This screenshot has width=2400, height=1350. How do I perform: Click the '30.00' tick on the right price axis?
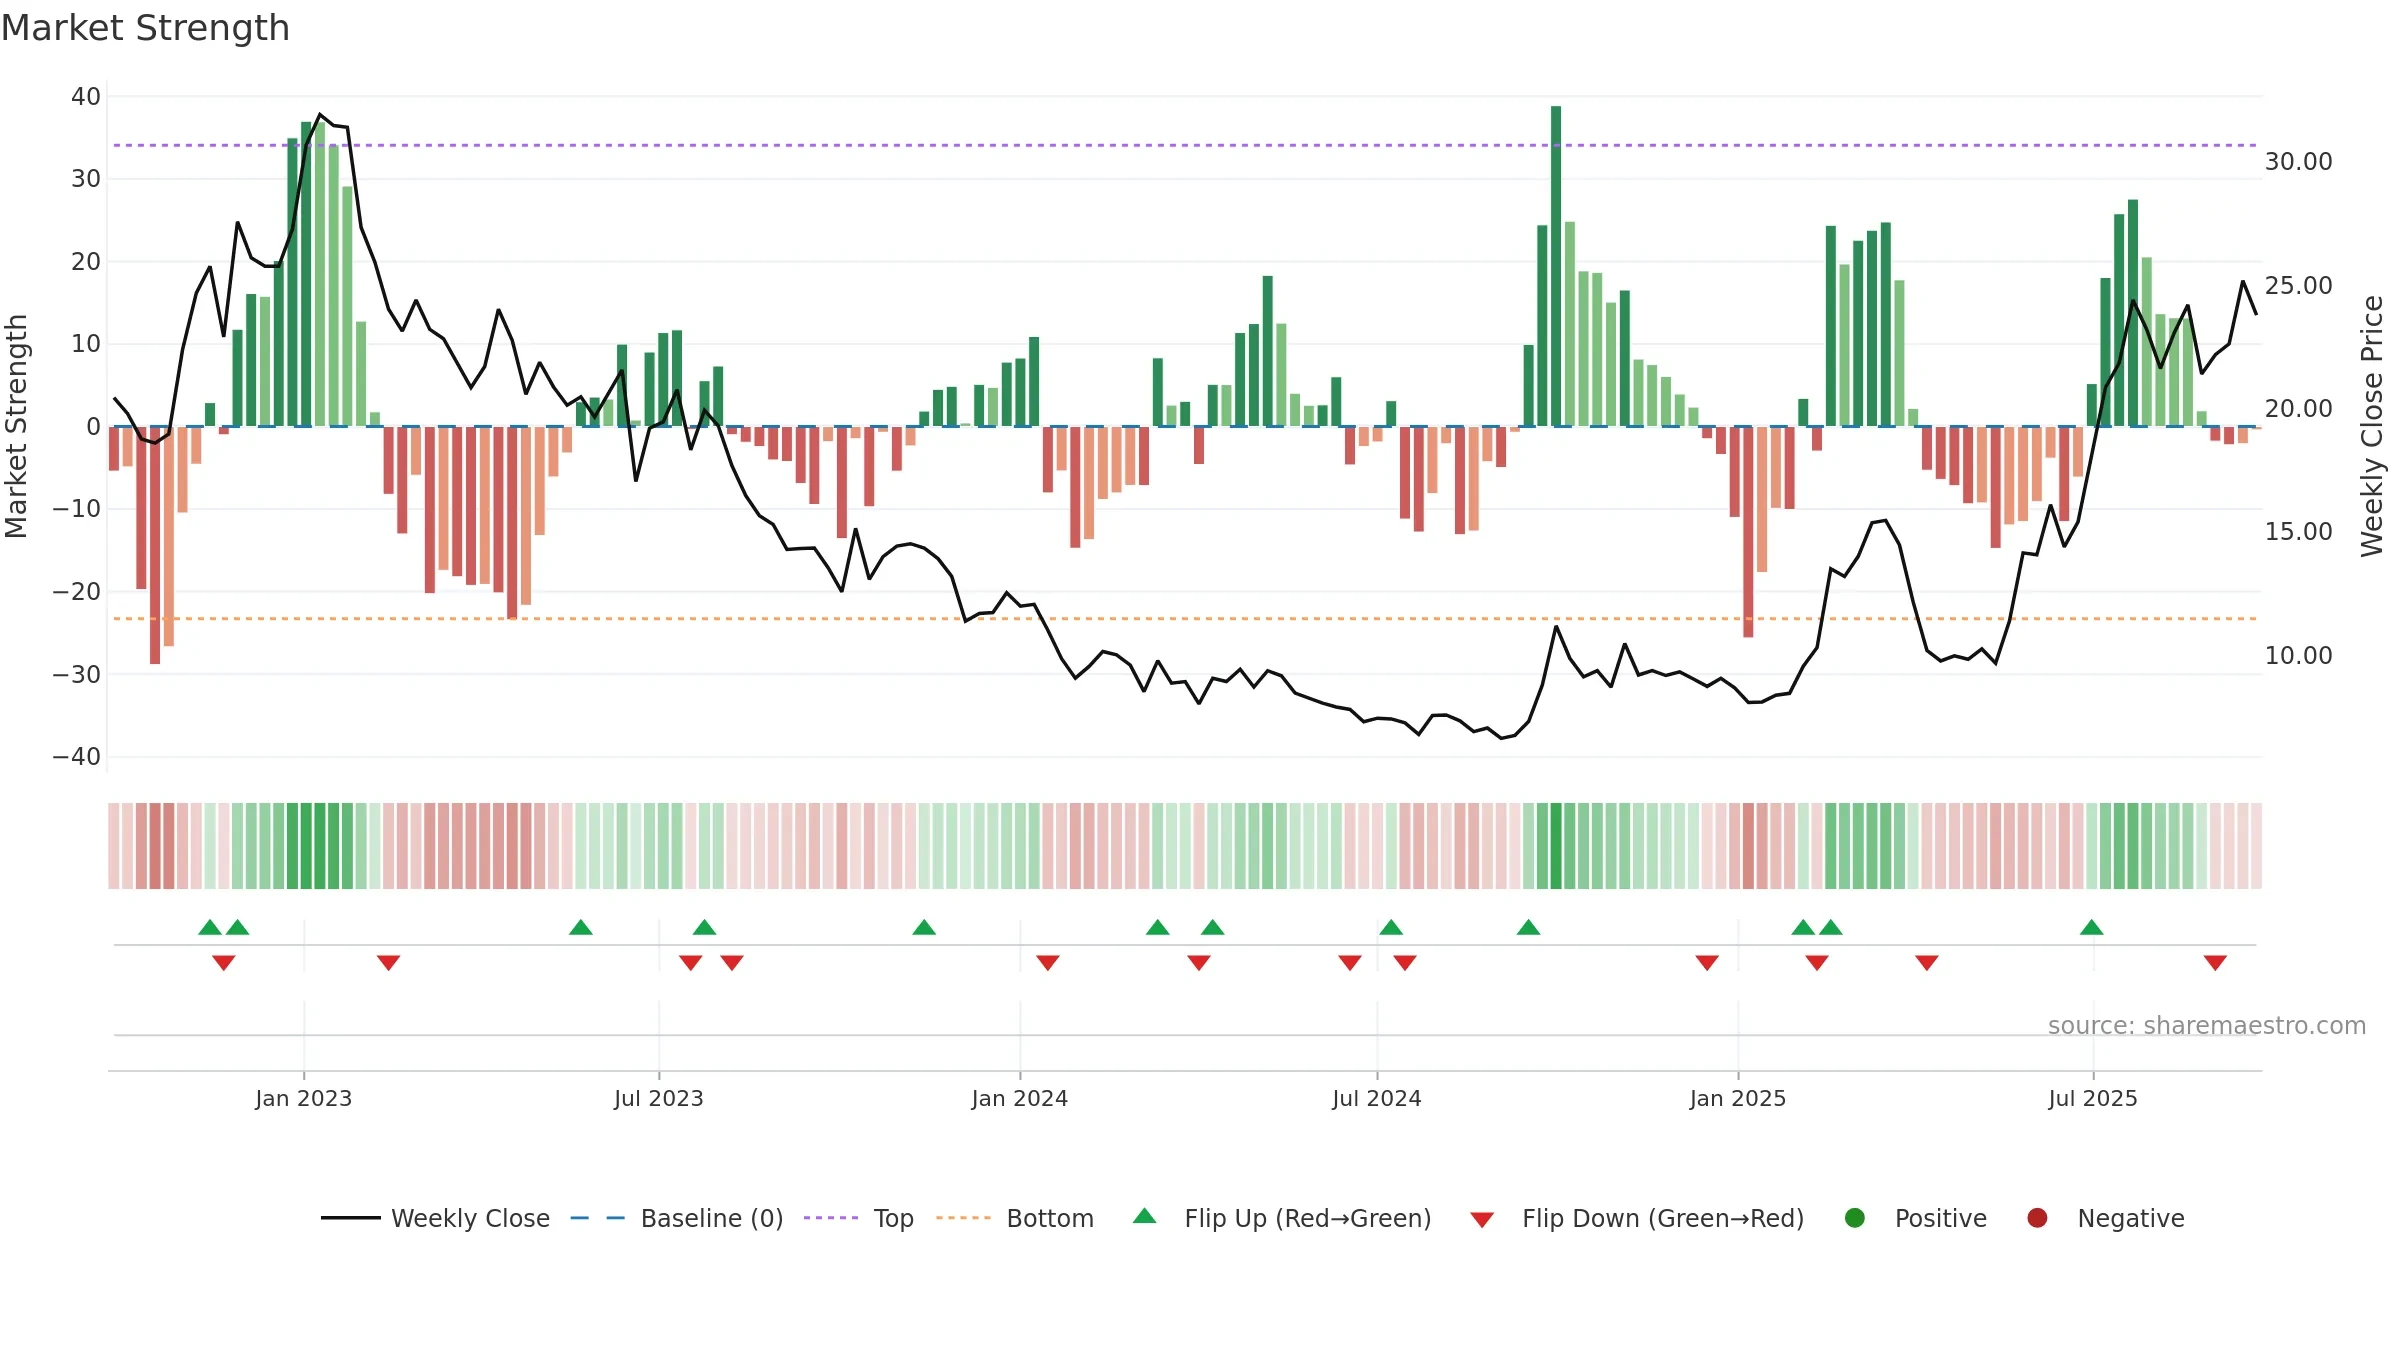pyautogui.click(x=2299, y=162)
